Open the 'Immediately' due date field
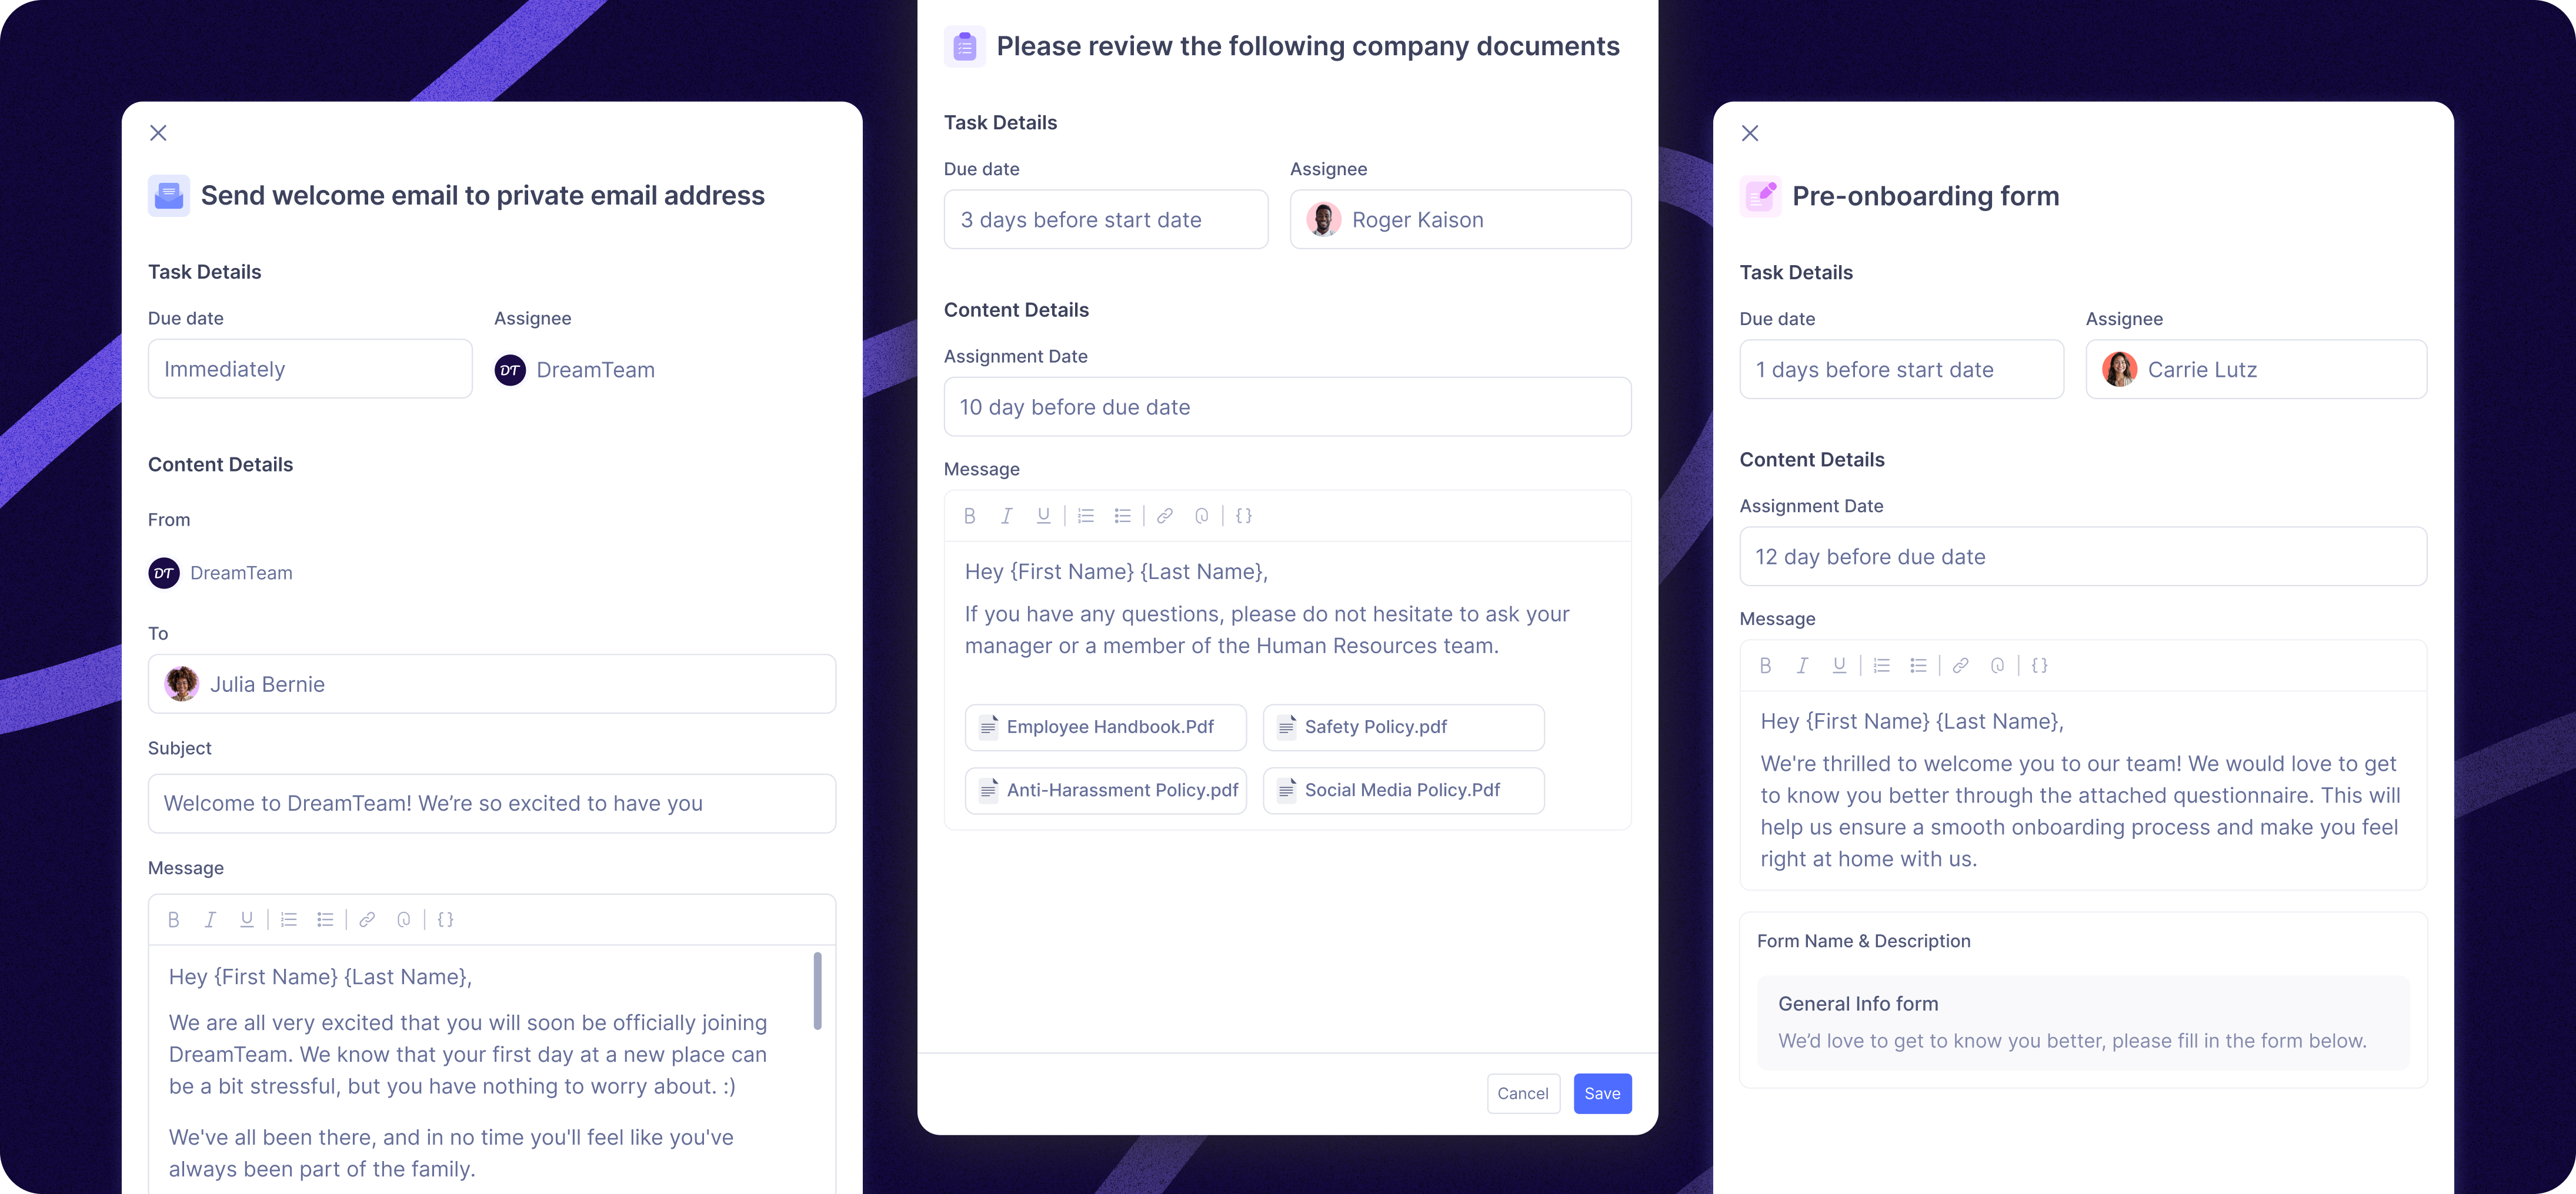Screen dimensions: 2576x1194 pos(310,369)
